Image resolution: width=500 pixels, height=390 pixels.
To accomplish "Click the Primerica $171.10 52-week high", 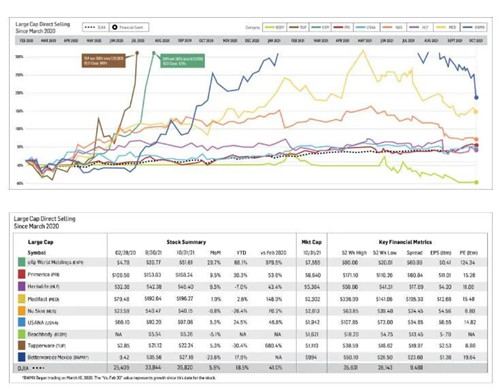I will 350,275.
